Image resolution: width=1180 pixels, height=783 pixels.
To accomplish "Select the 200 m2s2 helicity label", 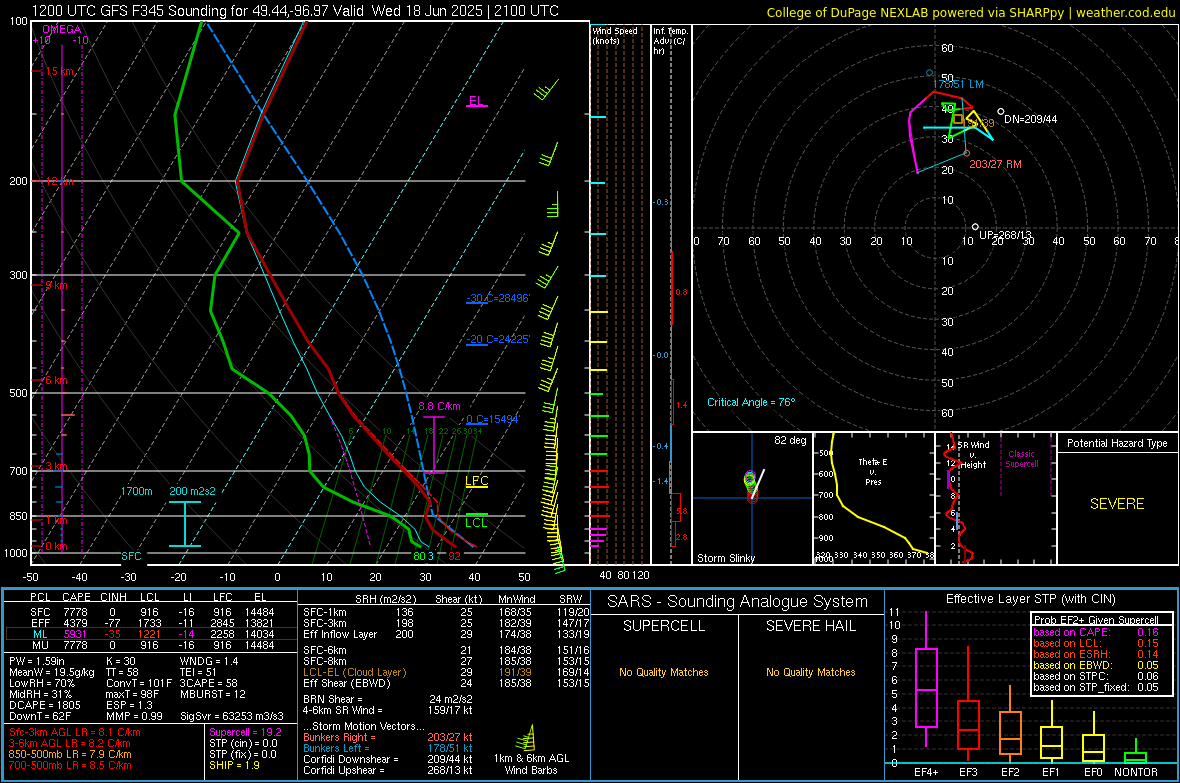I will pyautogui.click(x=193, y=491).
